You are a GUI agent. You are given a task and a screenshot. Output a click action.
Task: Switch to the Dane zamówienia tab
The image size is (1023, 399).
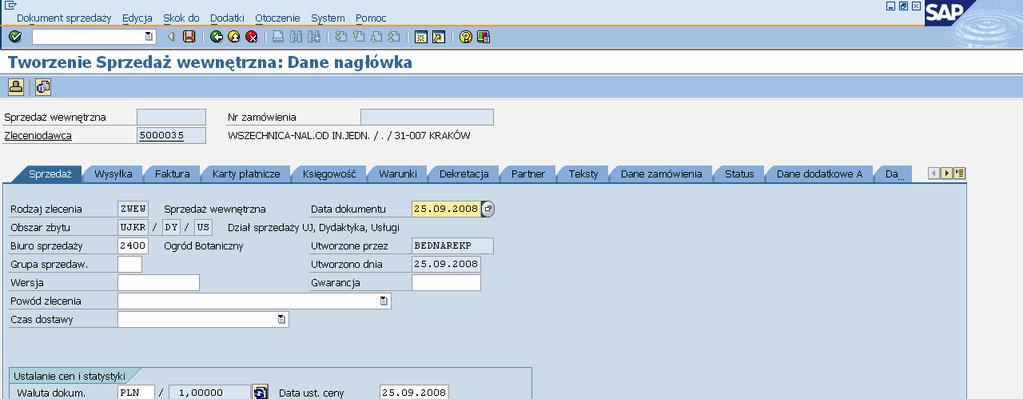(x=661, y=174)
